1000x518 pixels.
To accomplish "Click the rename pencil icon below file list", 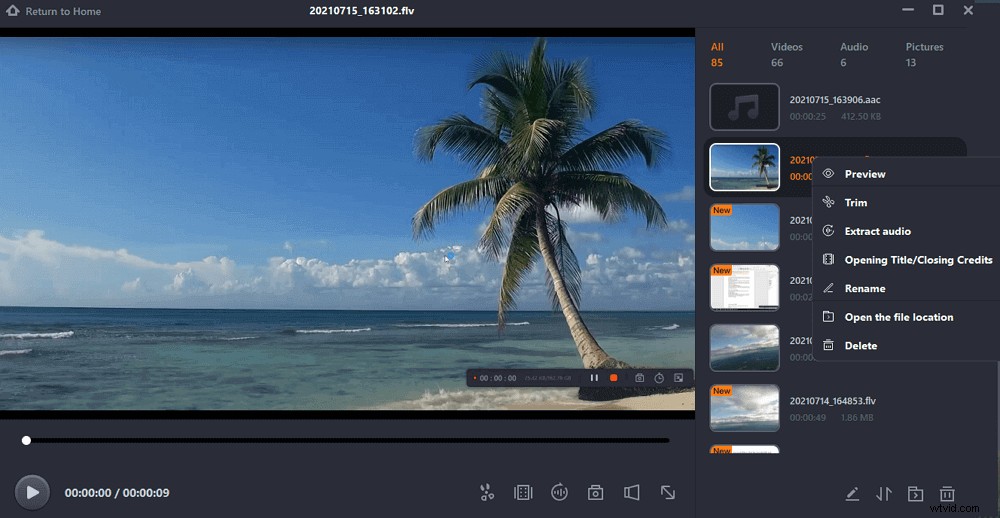I will click(x=852, y=493).
